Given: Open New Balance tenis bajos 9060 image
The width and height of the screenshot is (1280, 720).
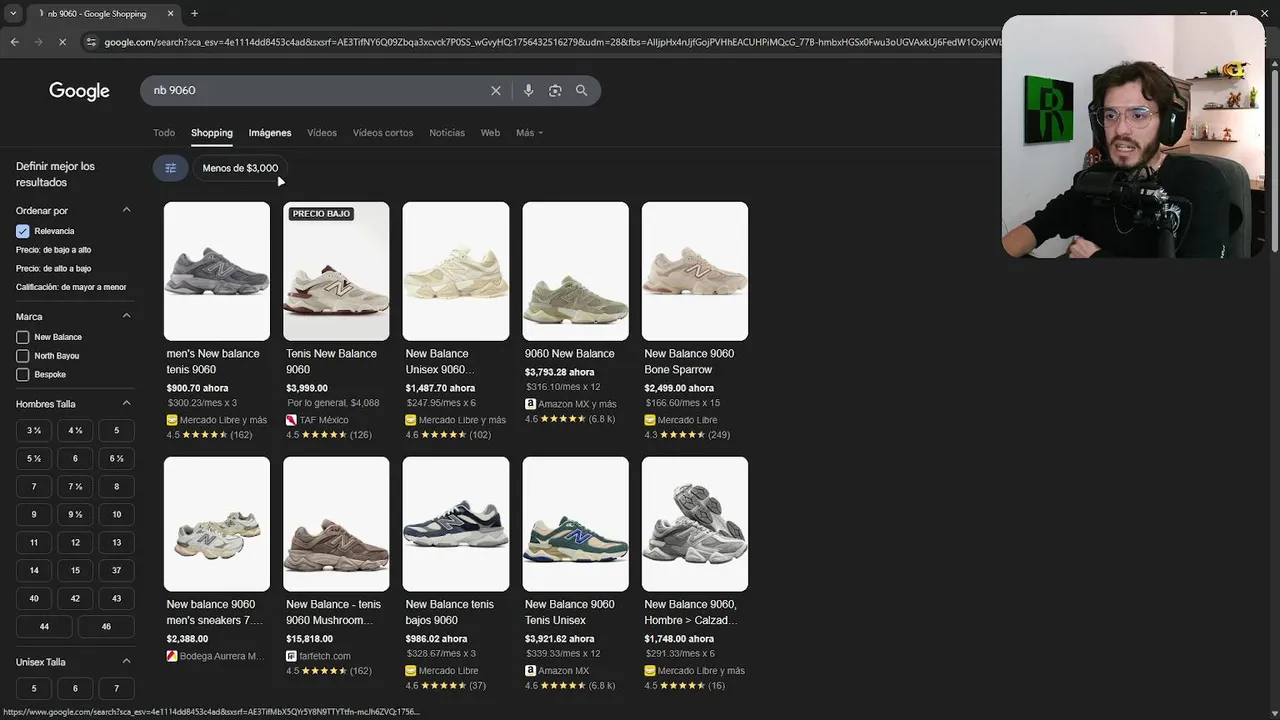Looking at the screenshot, I should pos(456,524).
